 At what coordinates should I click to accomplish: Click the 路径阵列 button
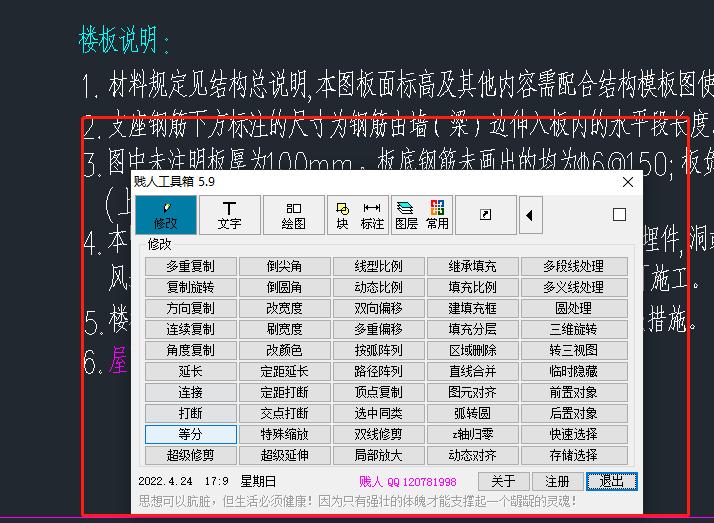click(379, 371)
